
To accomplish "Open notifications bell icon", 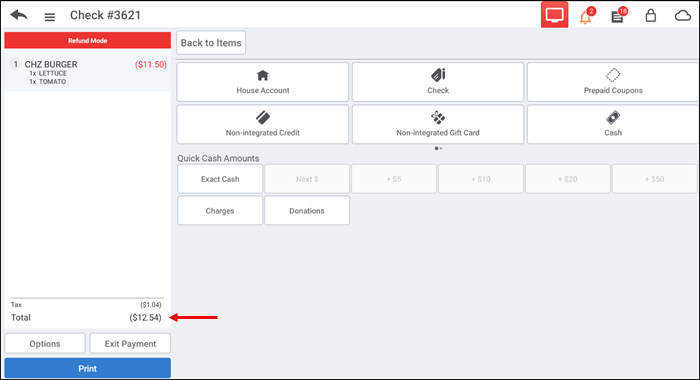I will click(x=586, y=16).
